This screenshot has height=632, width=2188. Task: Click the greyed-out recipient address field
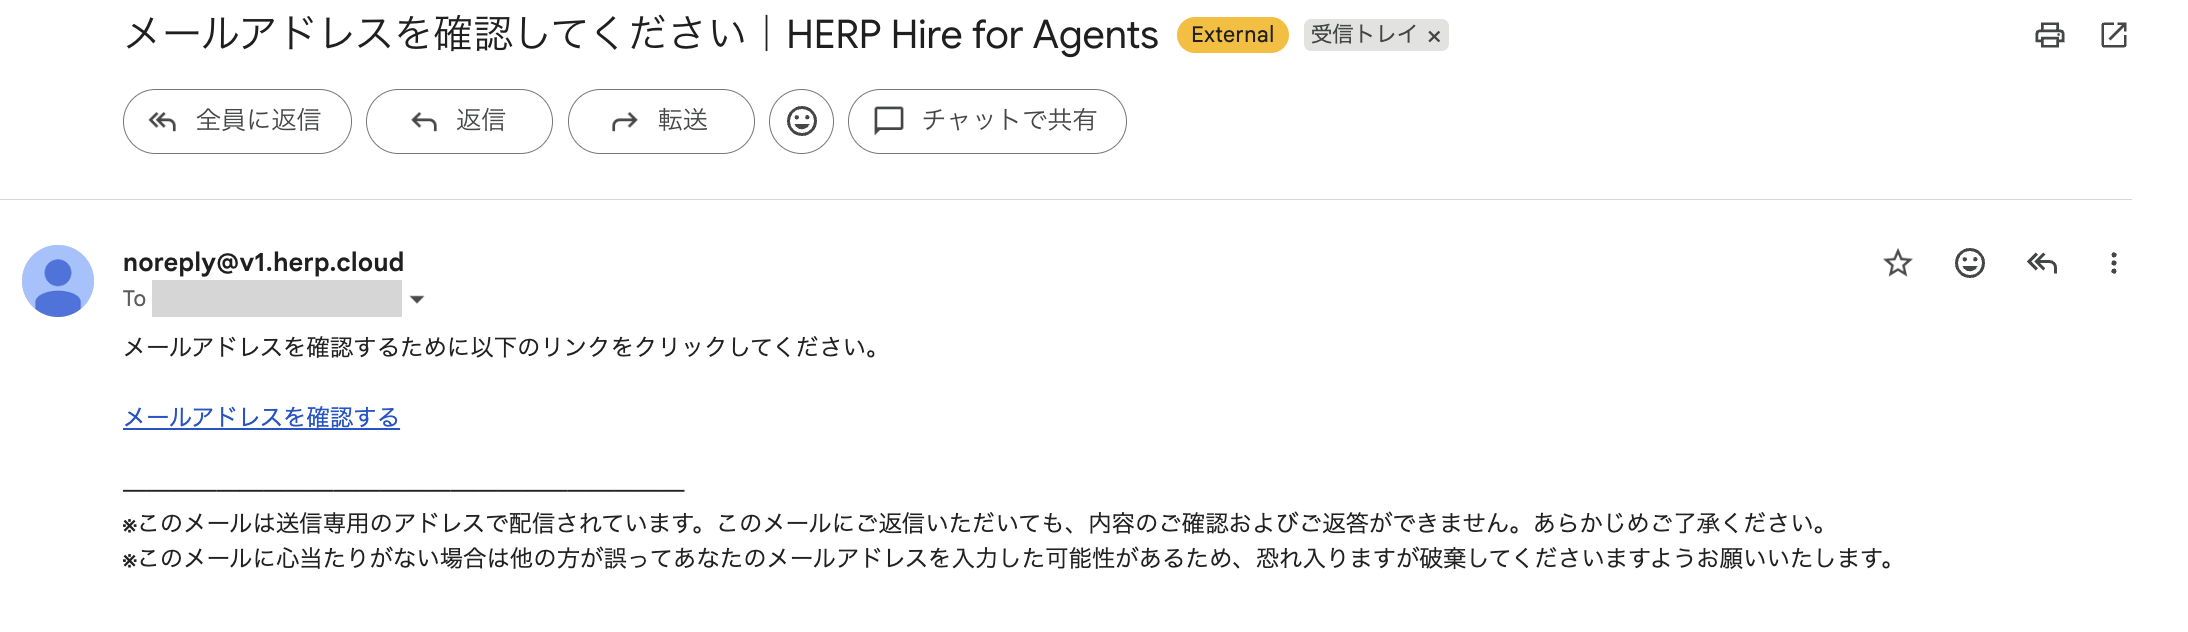click(277, 299)
